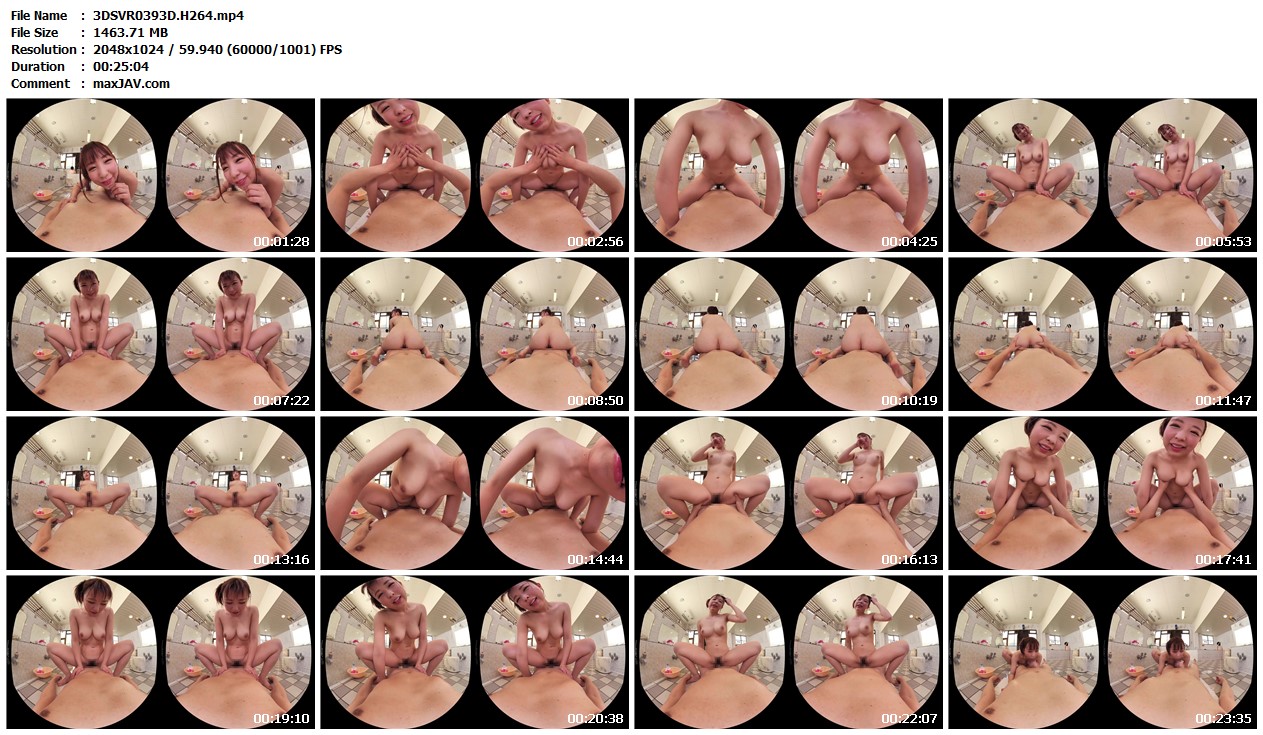The image size is (1263, 735).
Task: Click the file name 3DSVR0393D.H264.mp4 text
Action: pos(168,16)
